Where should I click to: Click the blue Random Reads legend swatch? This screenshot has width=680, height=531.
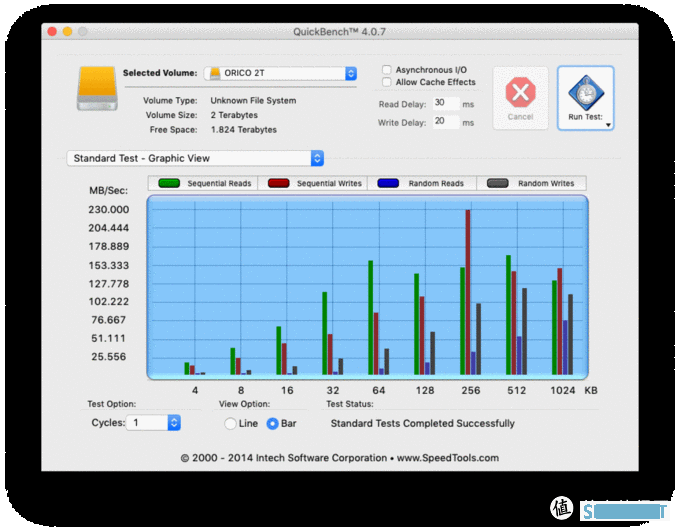[388, 183]
